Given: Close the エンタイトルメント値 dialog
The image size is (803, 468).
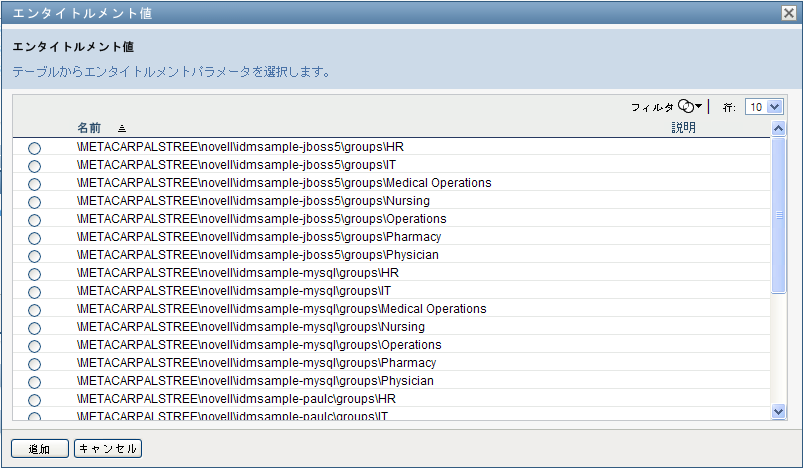Looking at the screenshot, I should pos(788,13).
